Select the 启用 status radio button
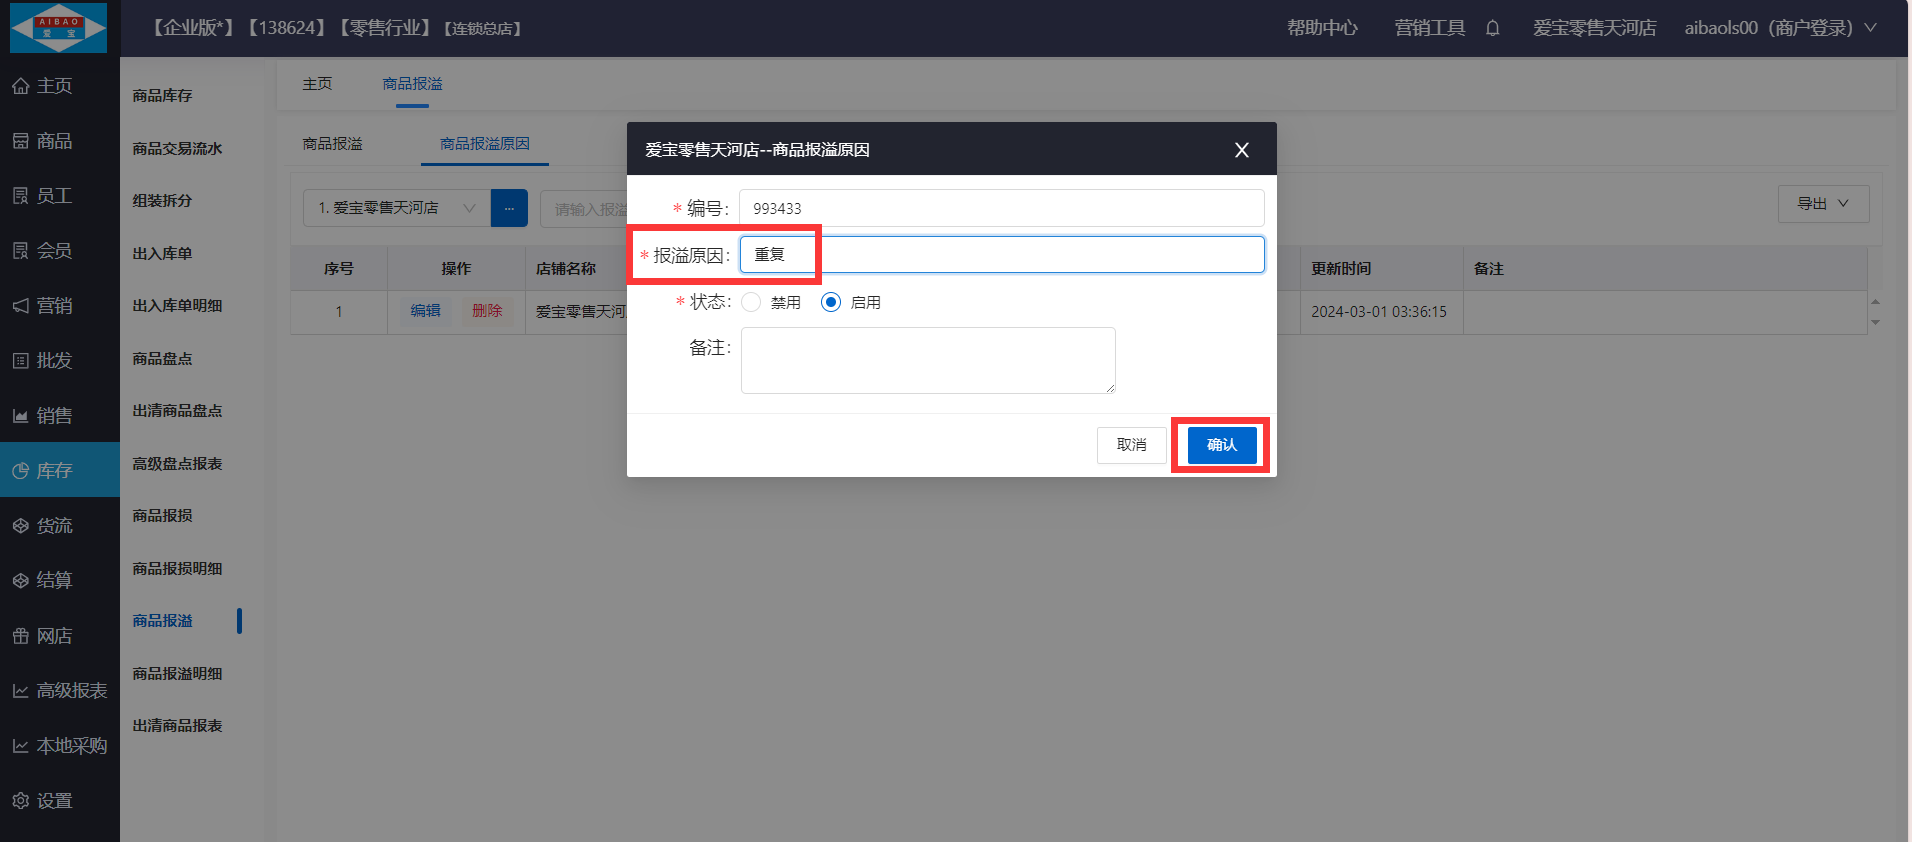The width and height of the screenshot is (1912, 842). click(831, 302)
